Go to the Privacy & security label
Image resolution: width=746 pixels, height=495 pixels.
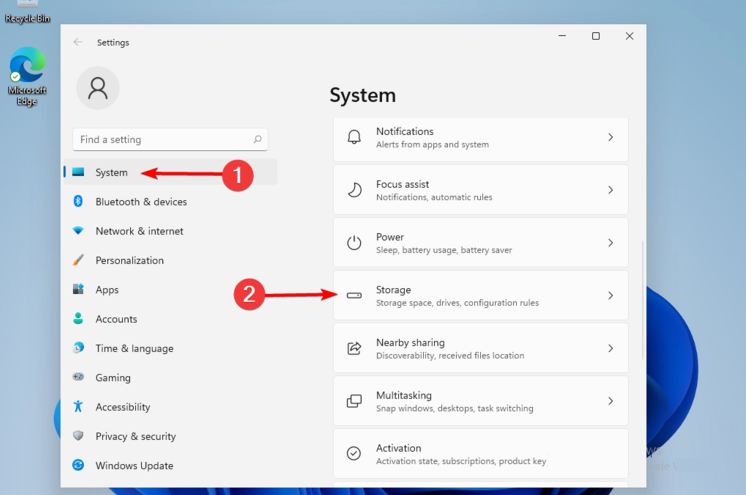pyautogui.click(x=136, y=436)
